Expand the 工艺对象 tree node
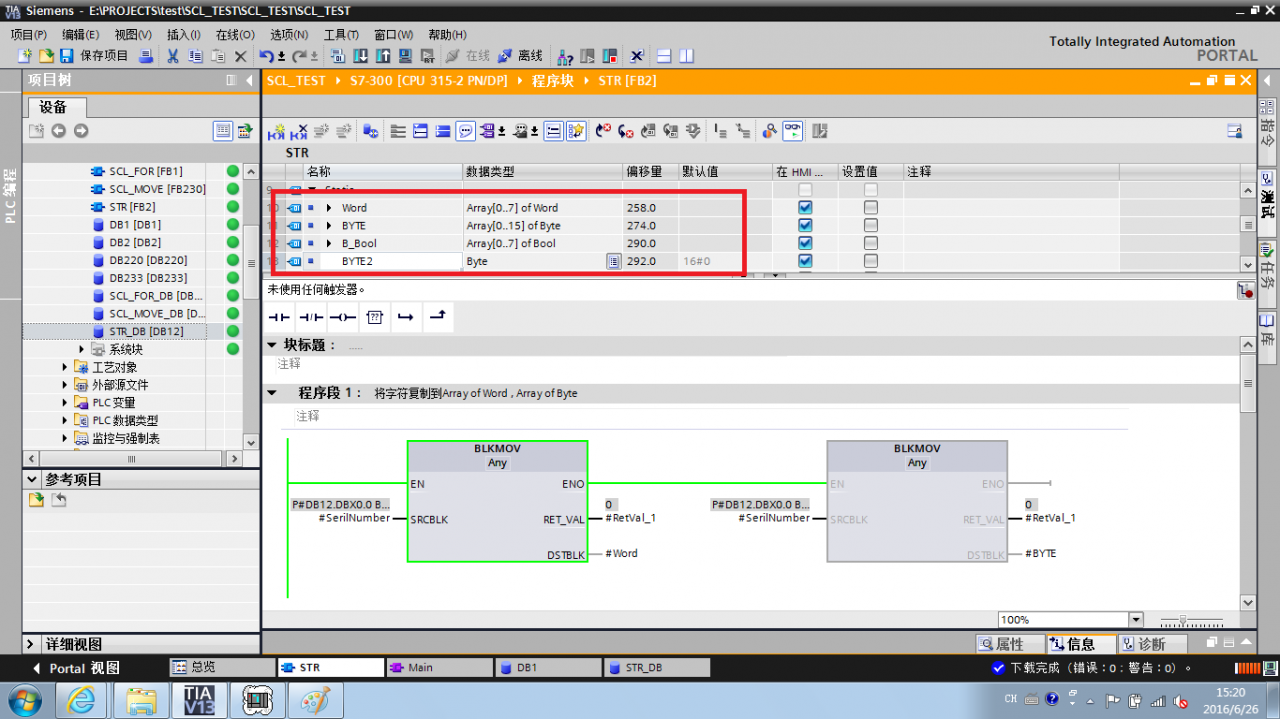This screenshot has height=719, width=1280. [66, 367]
